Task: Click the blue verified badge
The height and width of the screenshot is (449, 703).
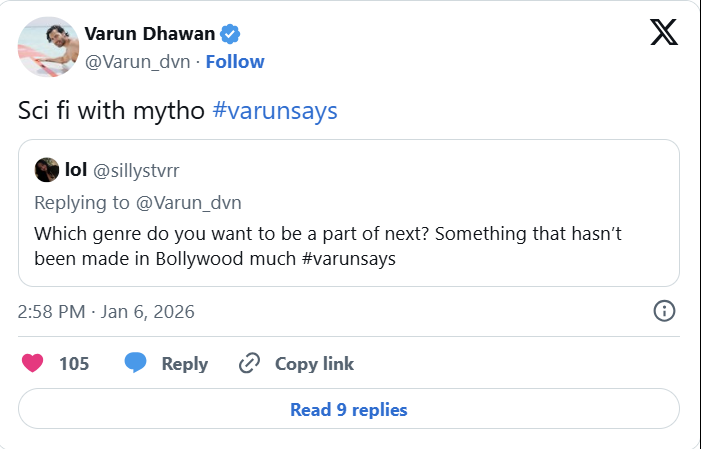Action: pos(231,35)
